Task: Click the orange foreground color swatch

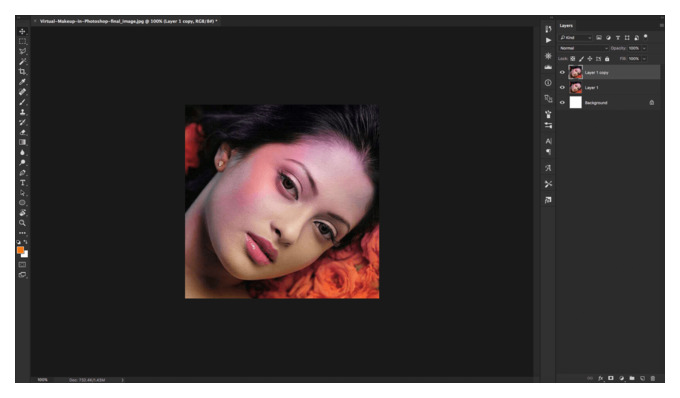Action: coord(20,250)
